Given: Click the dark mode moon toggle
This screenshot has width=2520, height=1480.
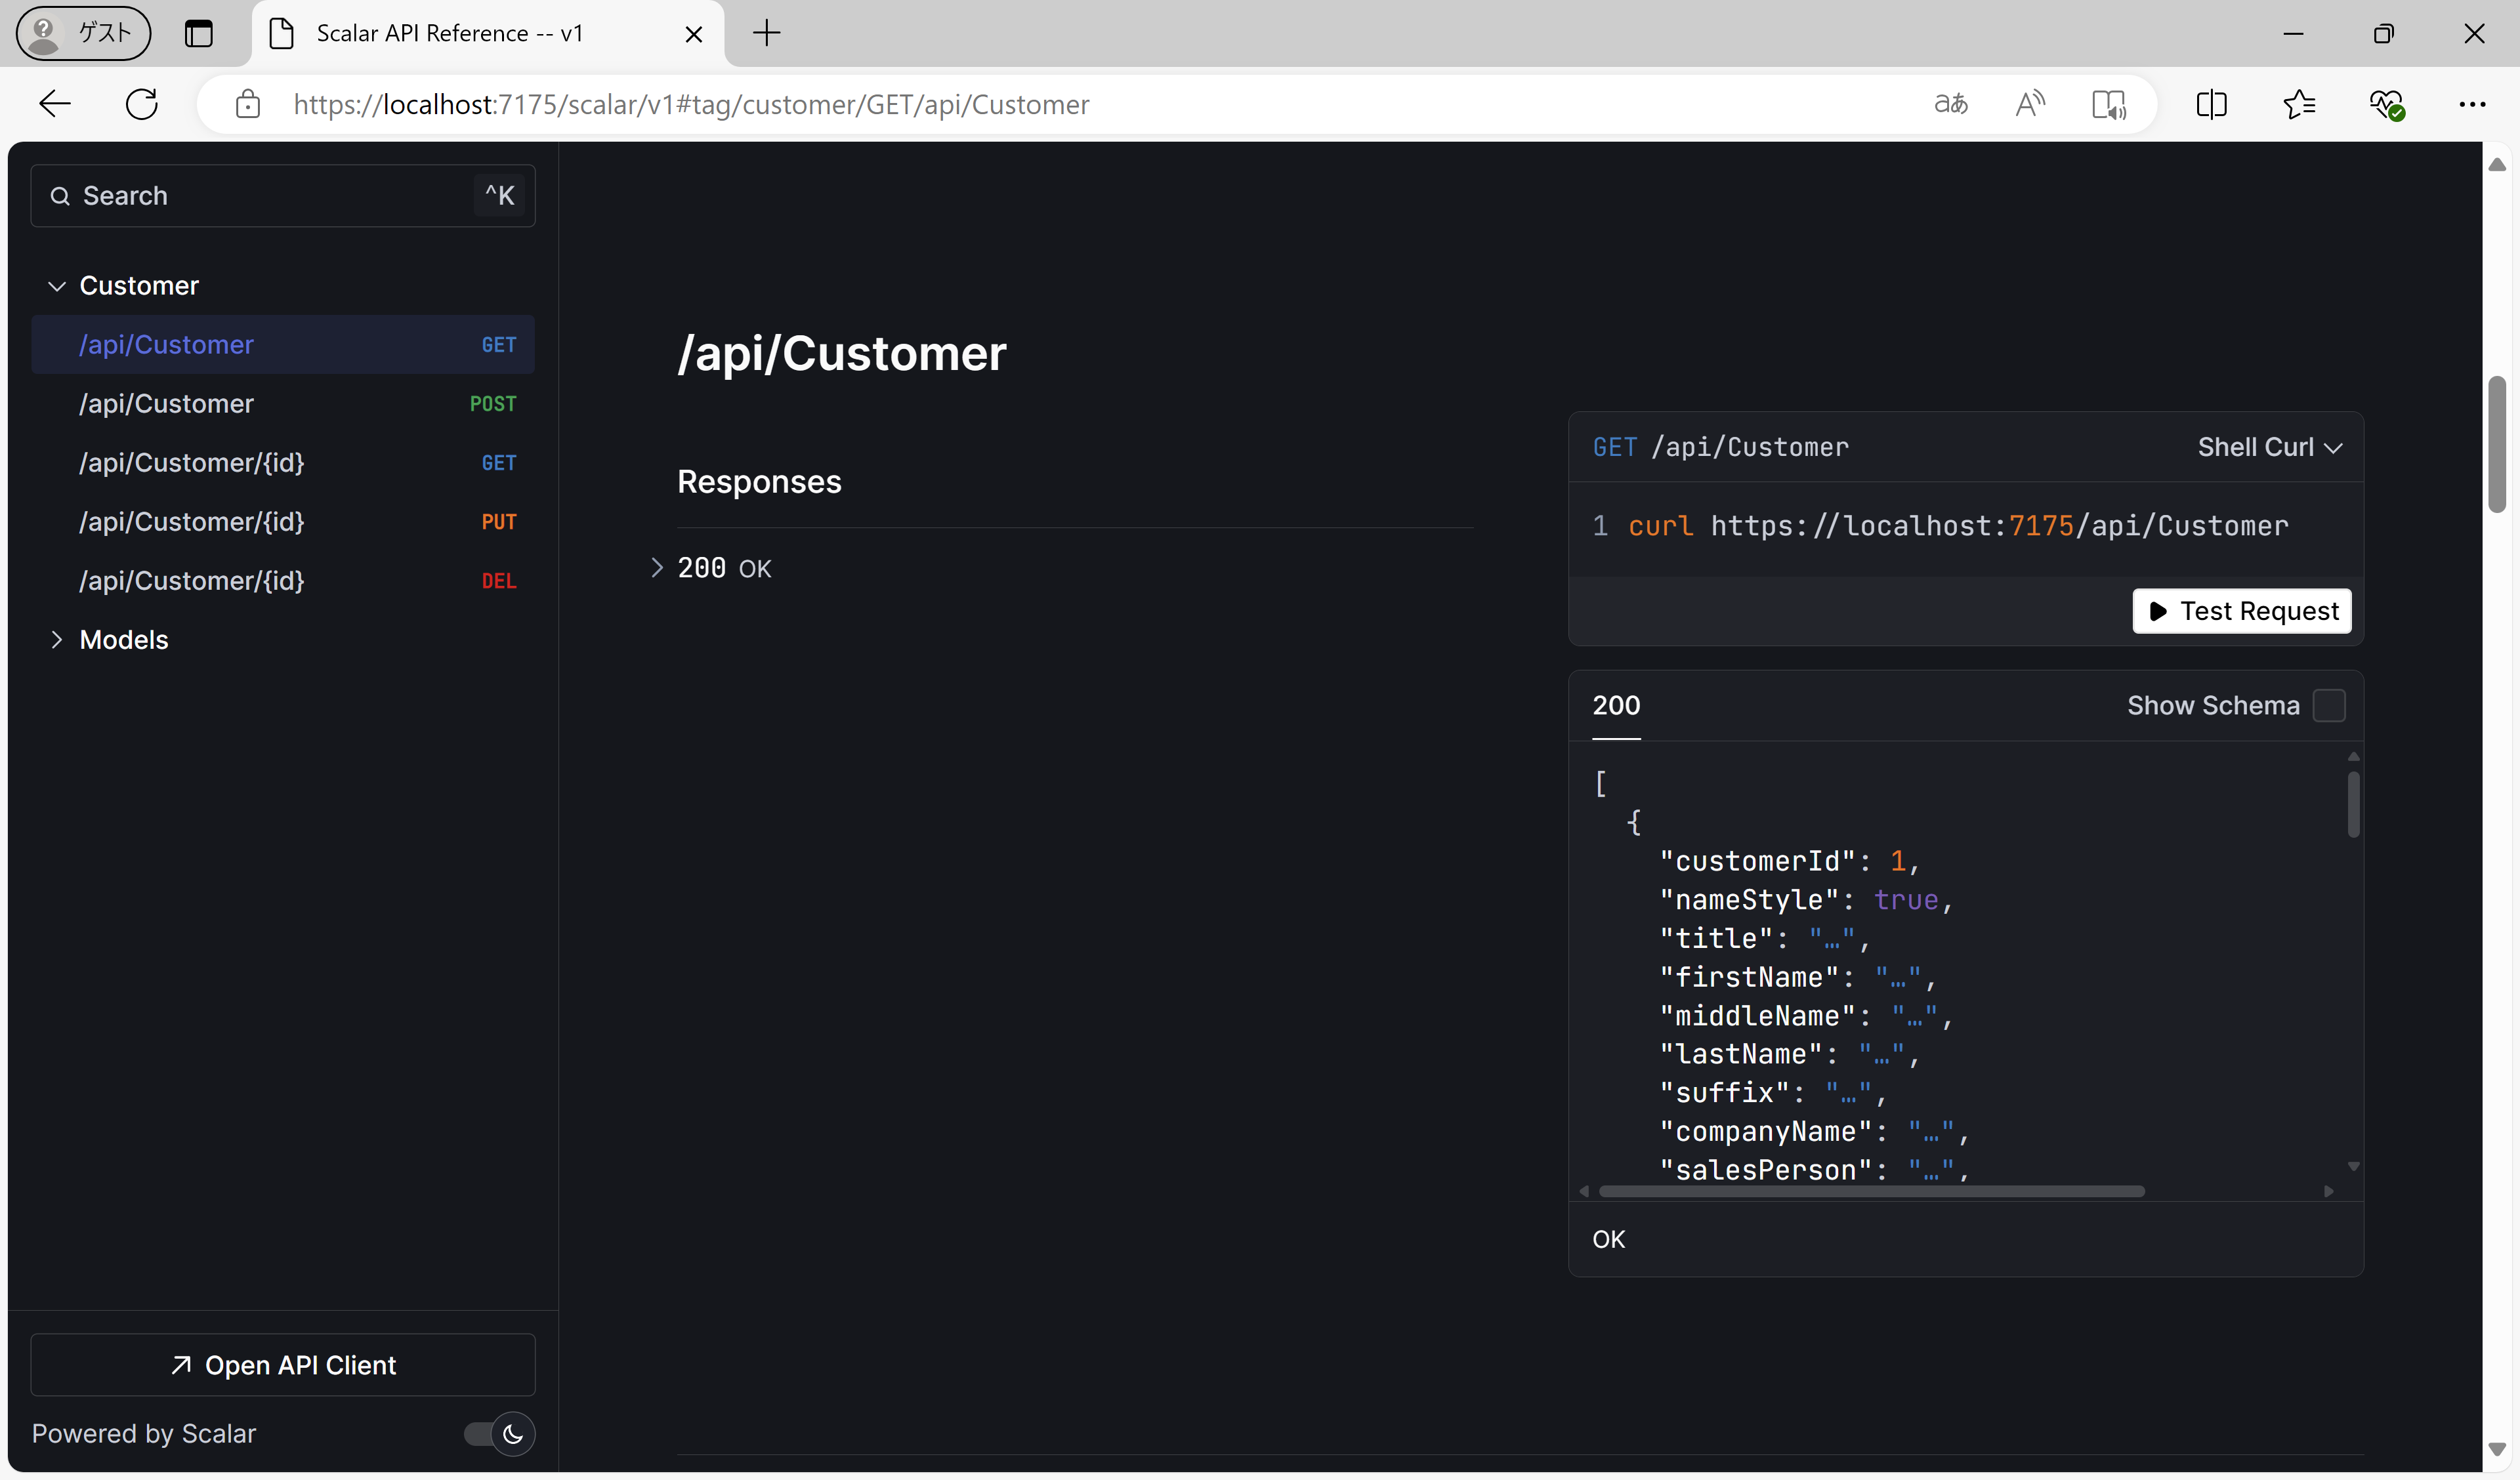Looking at the screenshot, I should [x=513, y=1434].
